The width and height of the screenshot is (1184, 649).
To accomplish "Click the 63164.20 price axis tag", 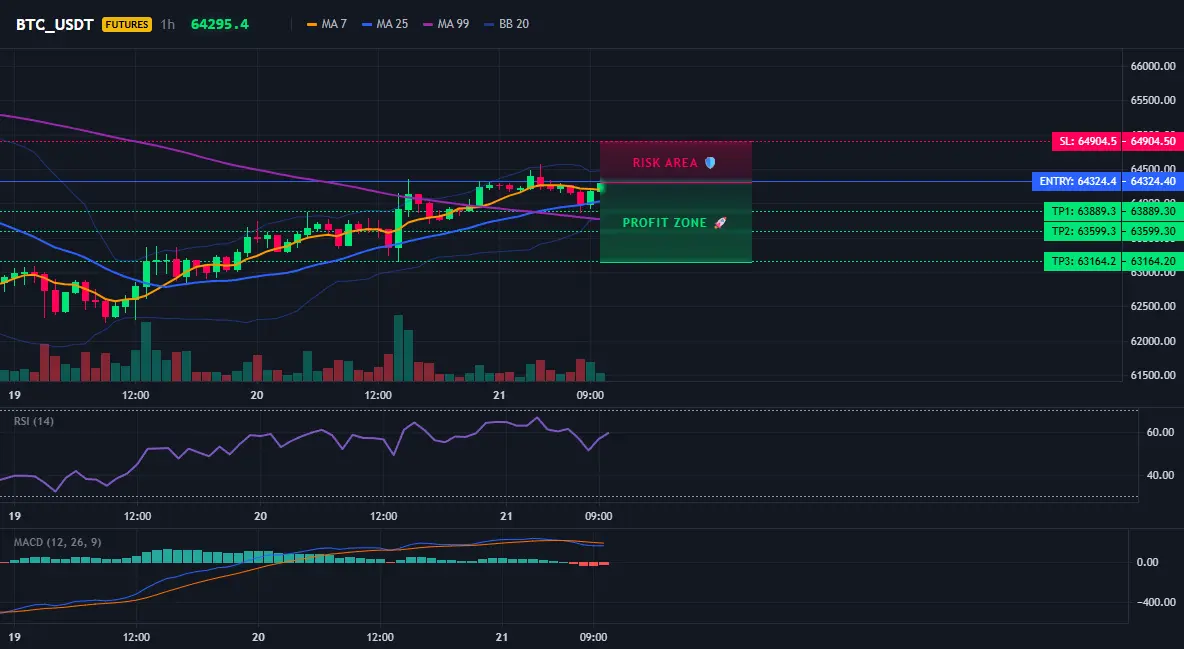I will point(1153,261).
